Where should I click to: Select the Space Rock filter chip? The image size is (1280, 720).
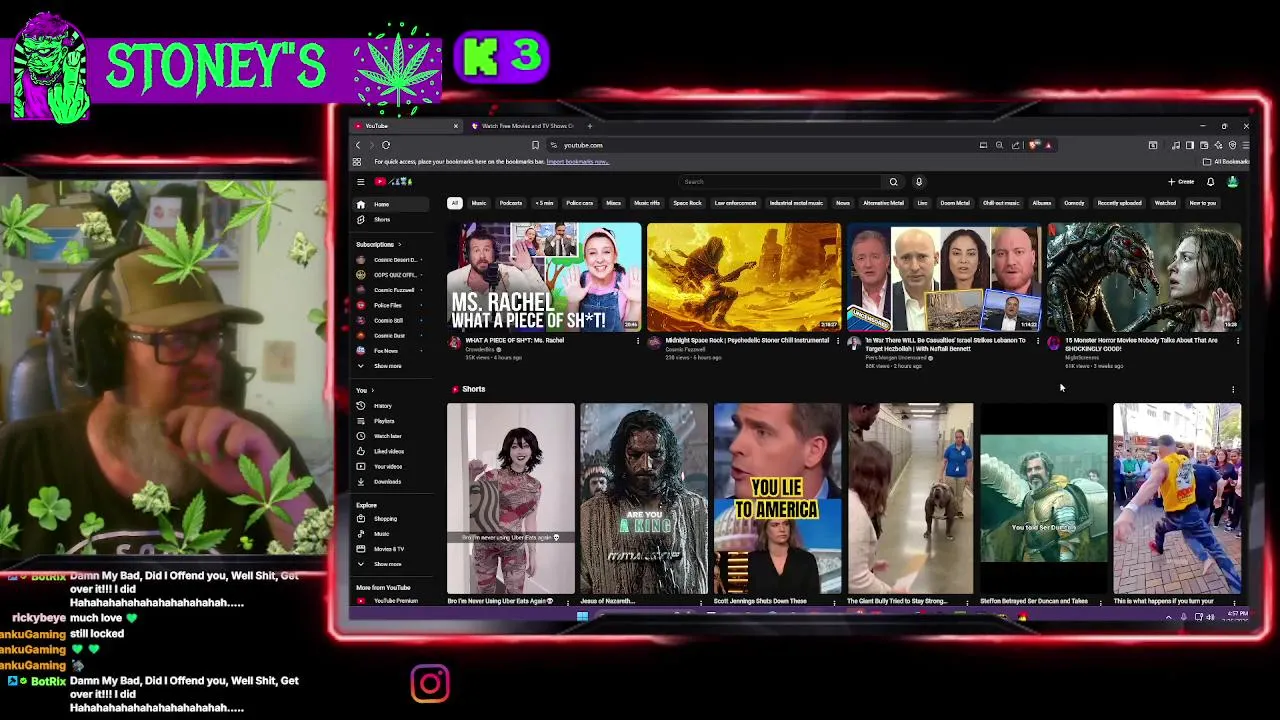click(x=687, y=203)
